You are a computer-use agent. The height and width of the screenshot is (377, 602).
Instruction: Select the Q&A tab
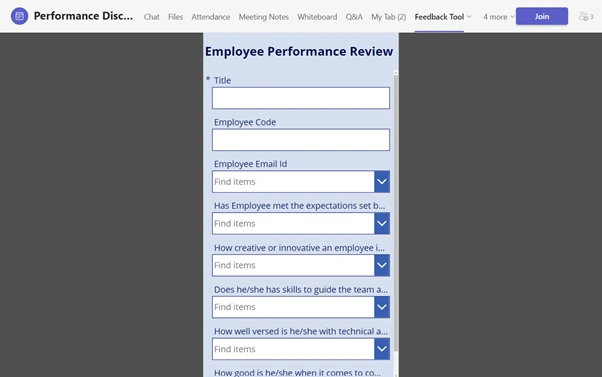354,17
